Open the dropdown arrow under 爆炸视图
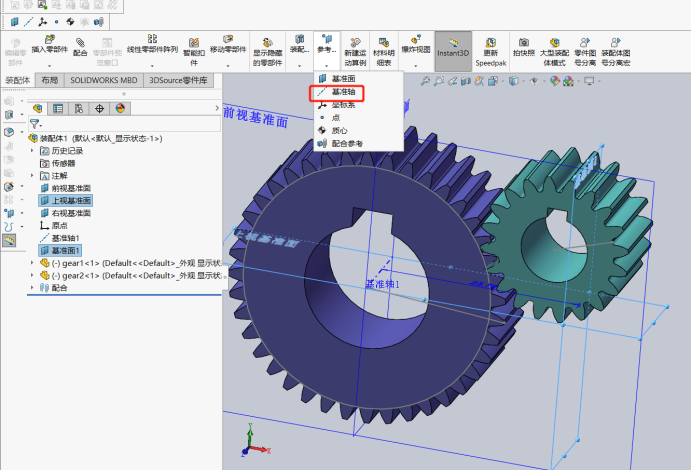Viewport: 692px width, 470px height. 416,66
